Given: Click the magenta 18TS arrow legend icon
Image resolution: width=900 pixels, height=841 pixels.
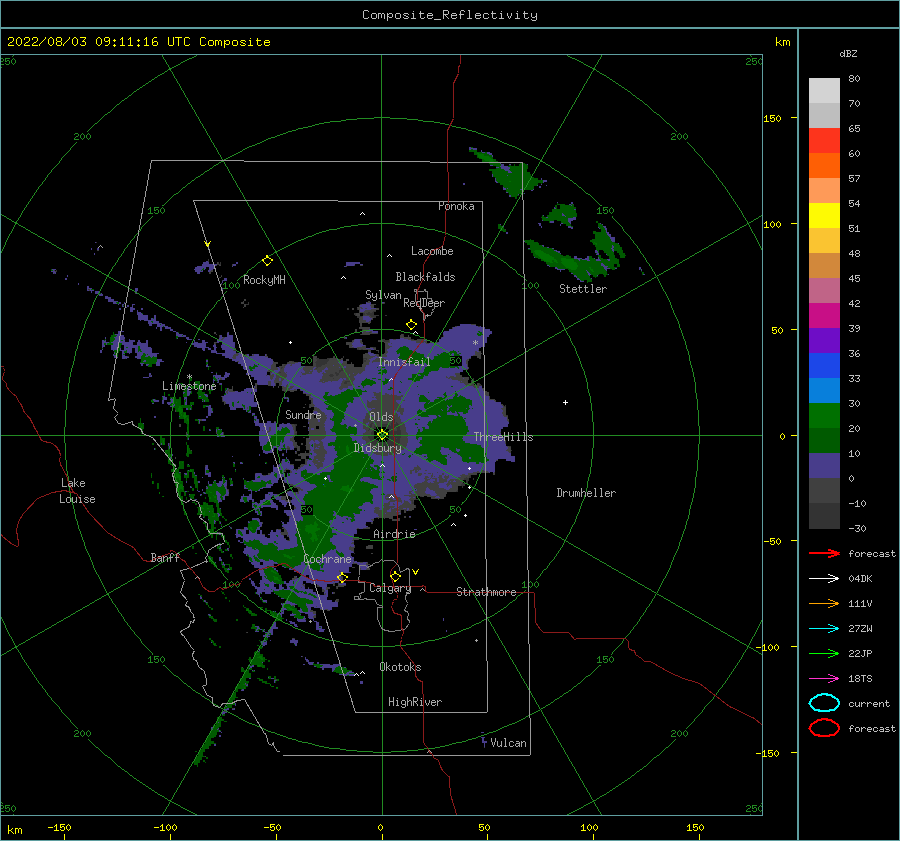Looking at the screenshot, I should pos(824,679).
